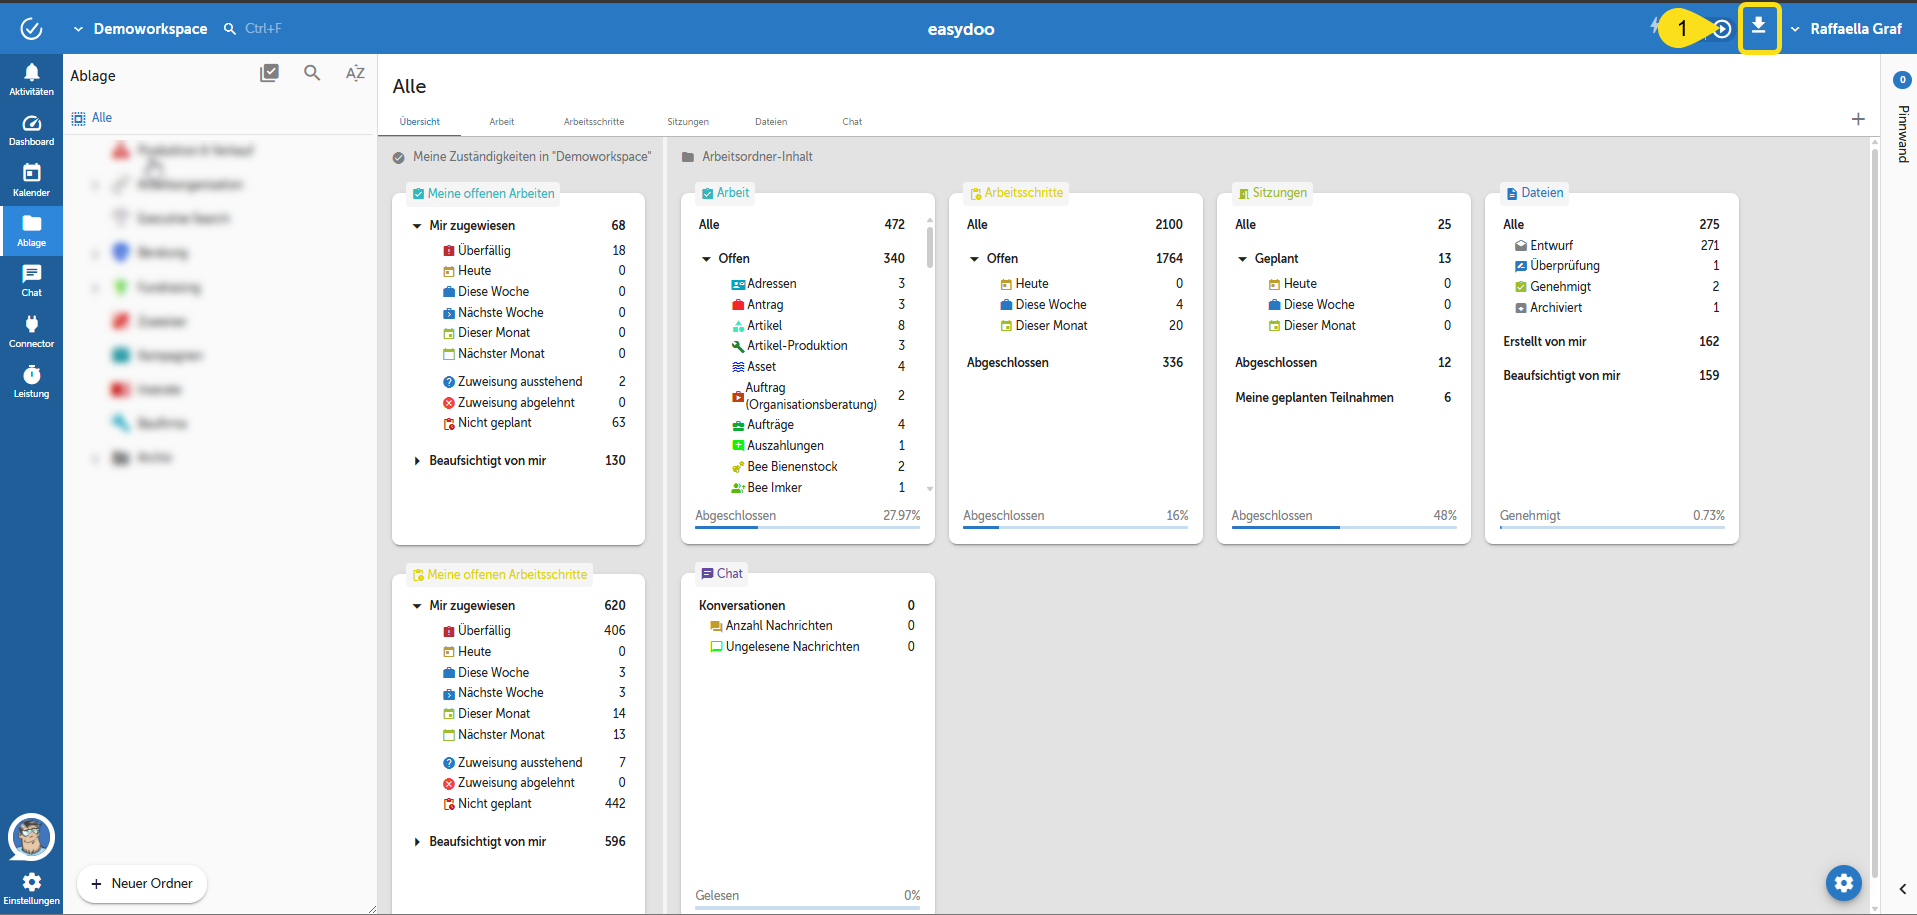Click Abgeschlossen progress bar in Arbeit card
The height and width of the screenshot is (915, 1917).
tap(807, 526)
